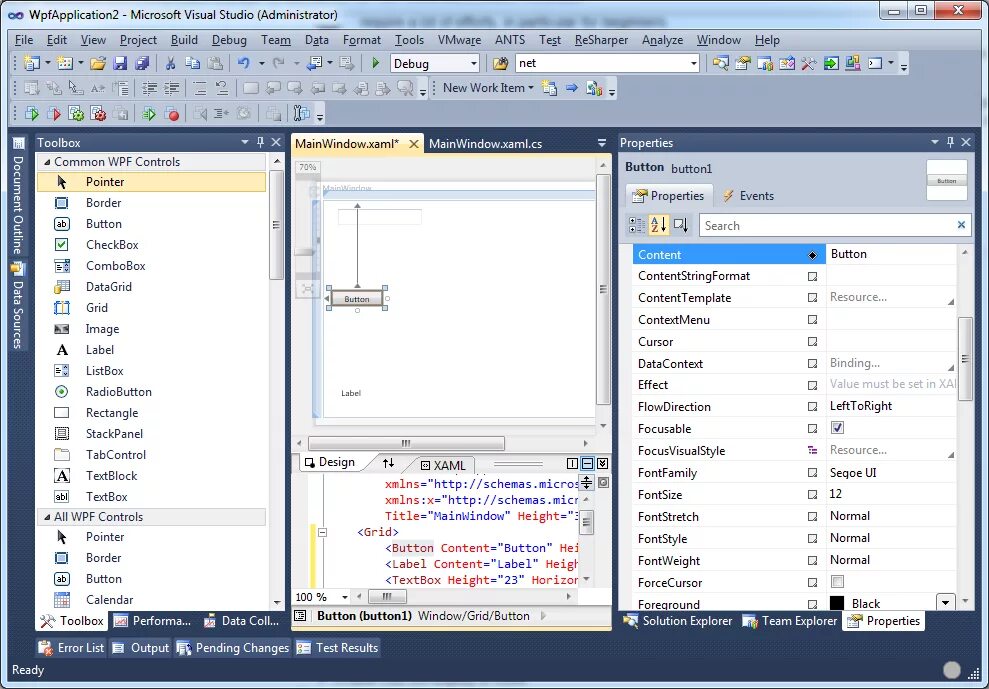
Task: Toggle the ForceCursor checkbox
Action: pos(837,582)
